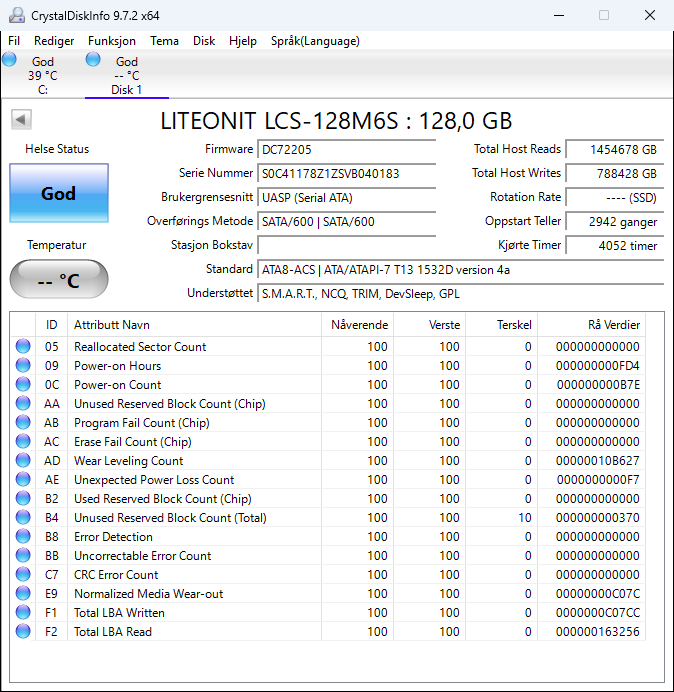Click raw value 00000010B627

point(598,461)
